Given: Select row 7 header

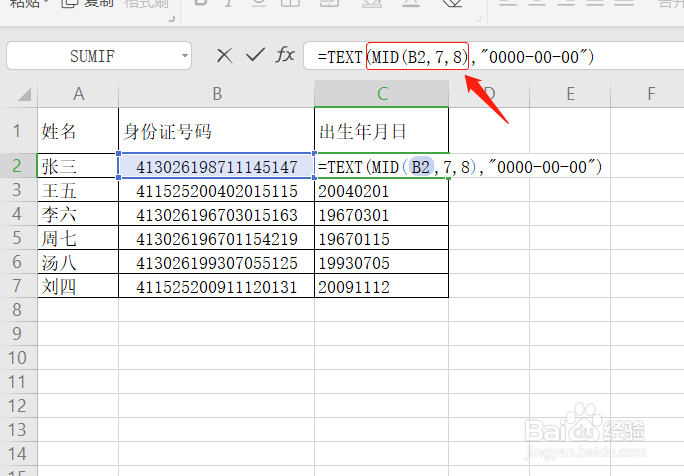Looking at the screenshot, I should (x=17, y=286).
